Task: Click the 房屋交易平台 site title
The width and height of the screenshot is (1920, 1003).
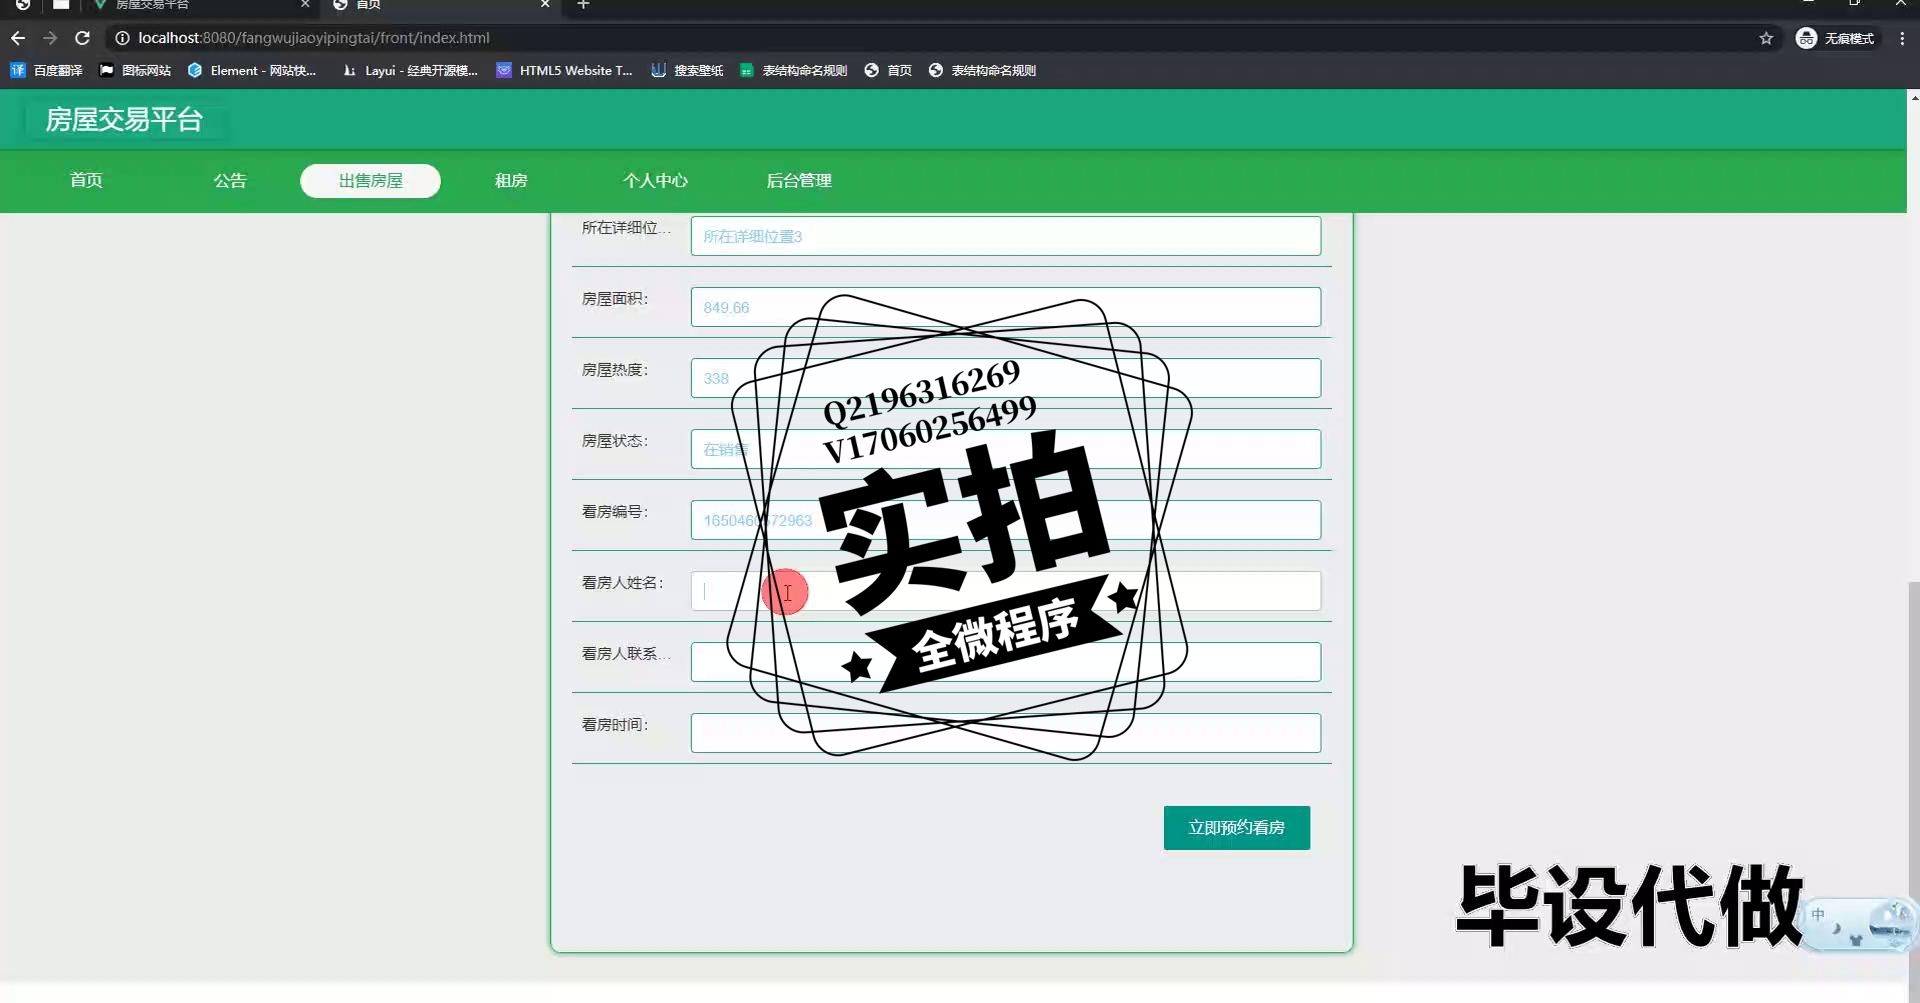Action: [124, 120]
